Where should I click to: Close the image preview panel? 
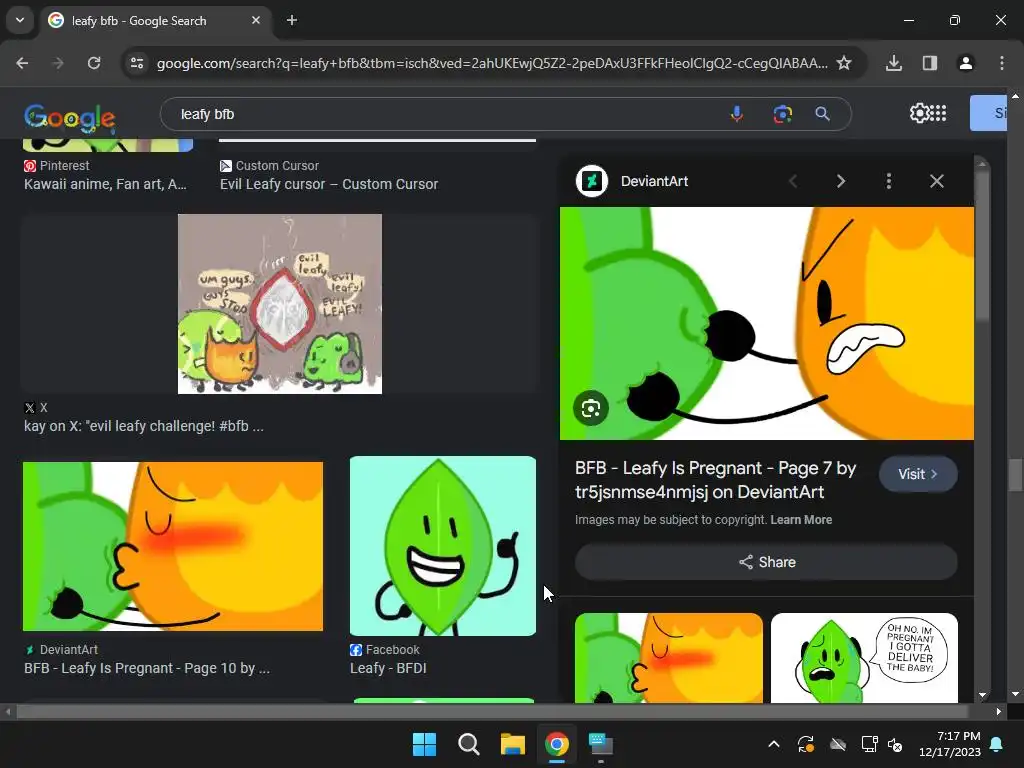pyautogui.click(x=936, y=181)
